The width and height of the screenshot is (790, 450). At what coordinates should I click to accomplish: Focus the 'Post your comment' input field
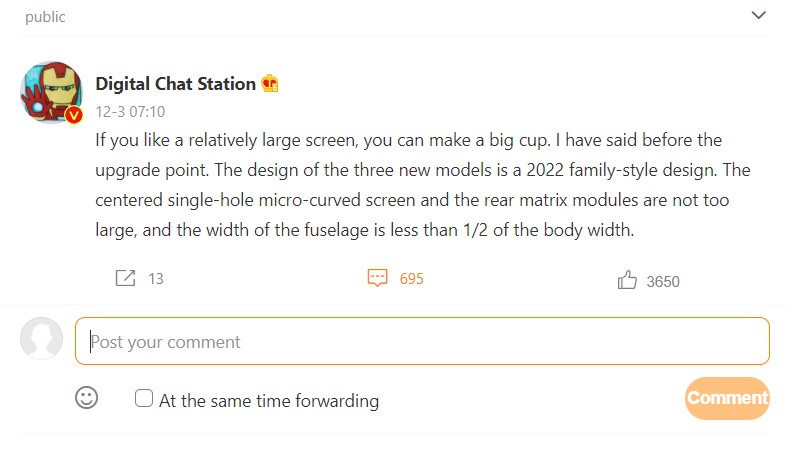(x=422, y=341)
